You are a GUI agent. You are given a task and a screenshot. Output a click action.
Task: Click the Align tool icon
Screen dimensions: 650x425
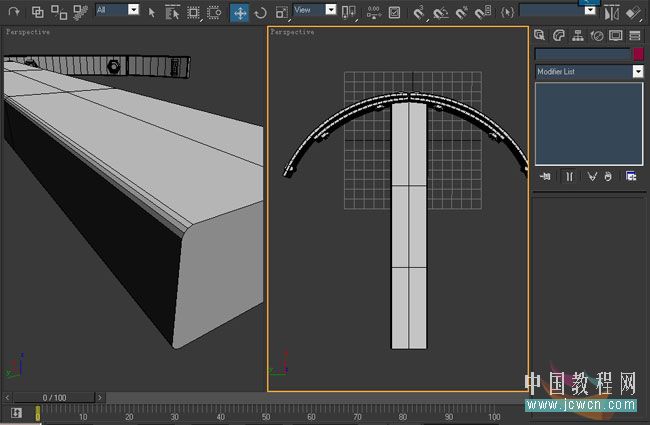(633, 13)
